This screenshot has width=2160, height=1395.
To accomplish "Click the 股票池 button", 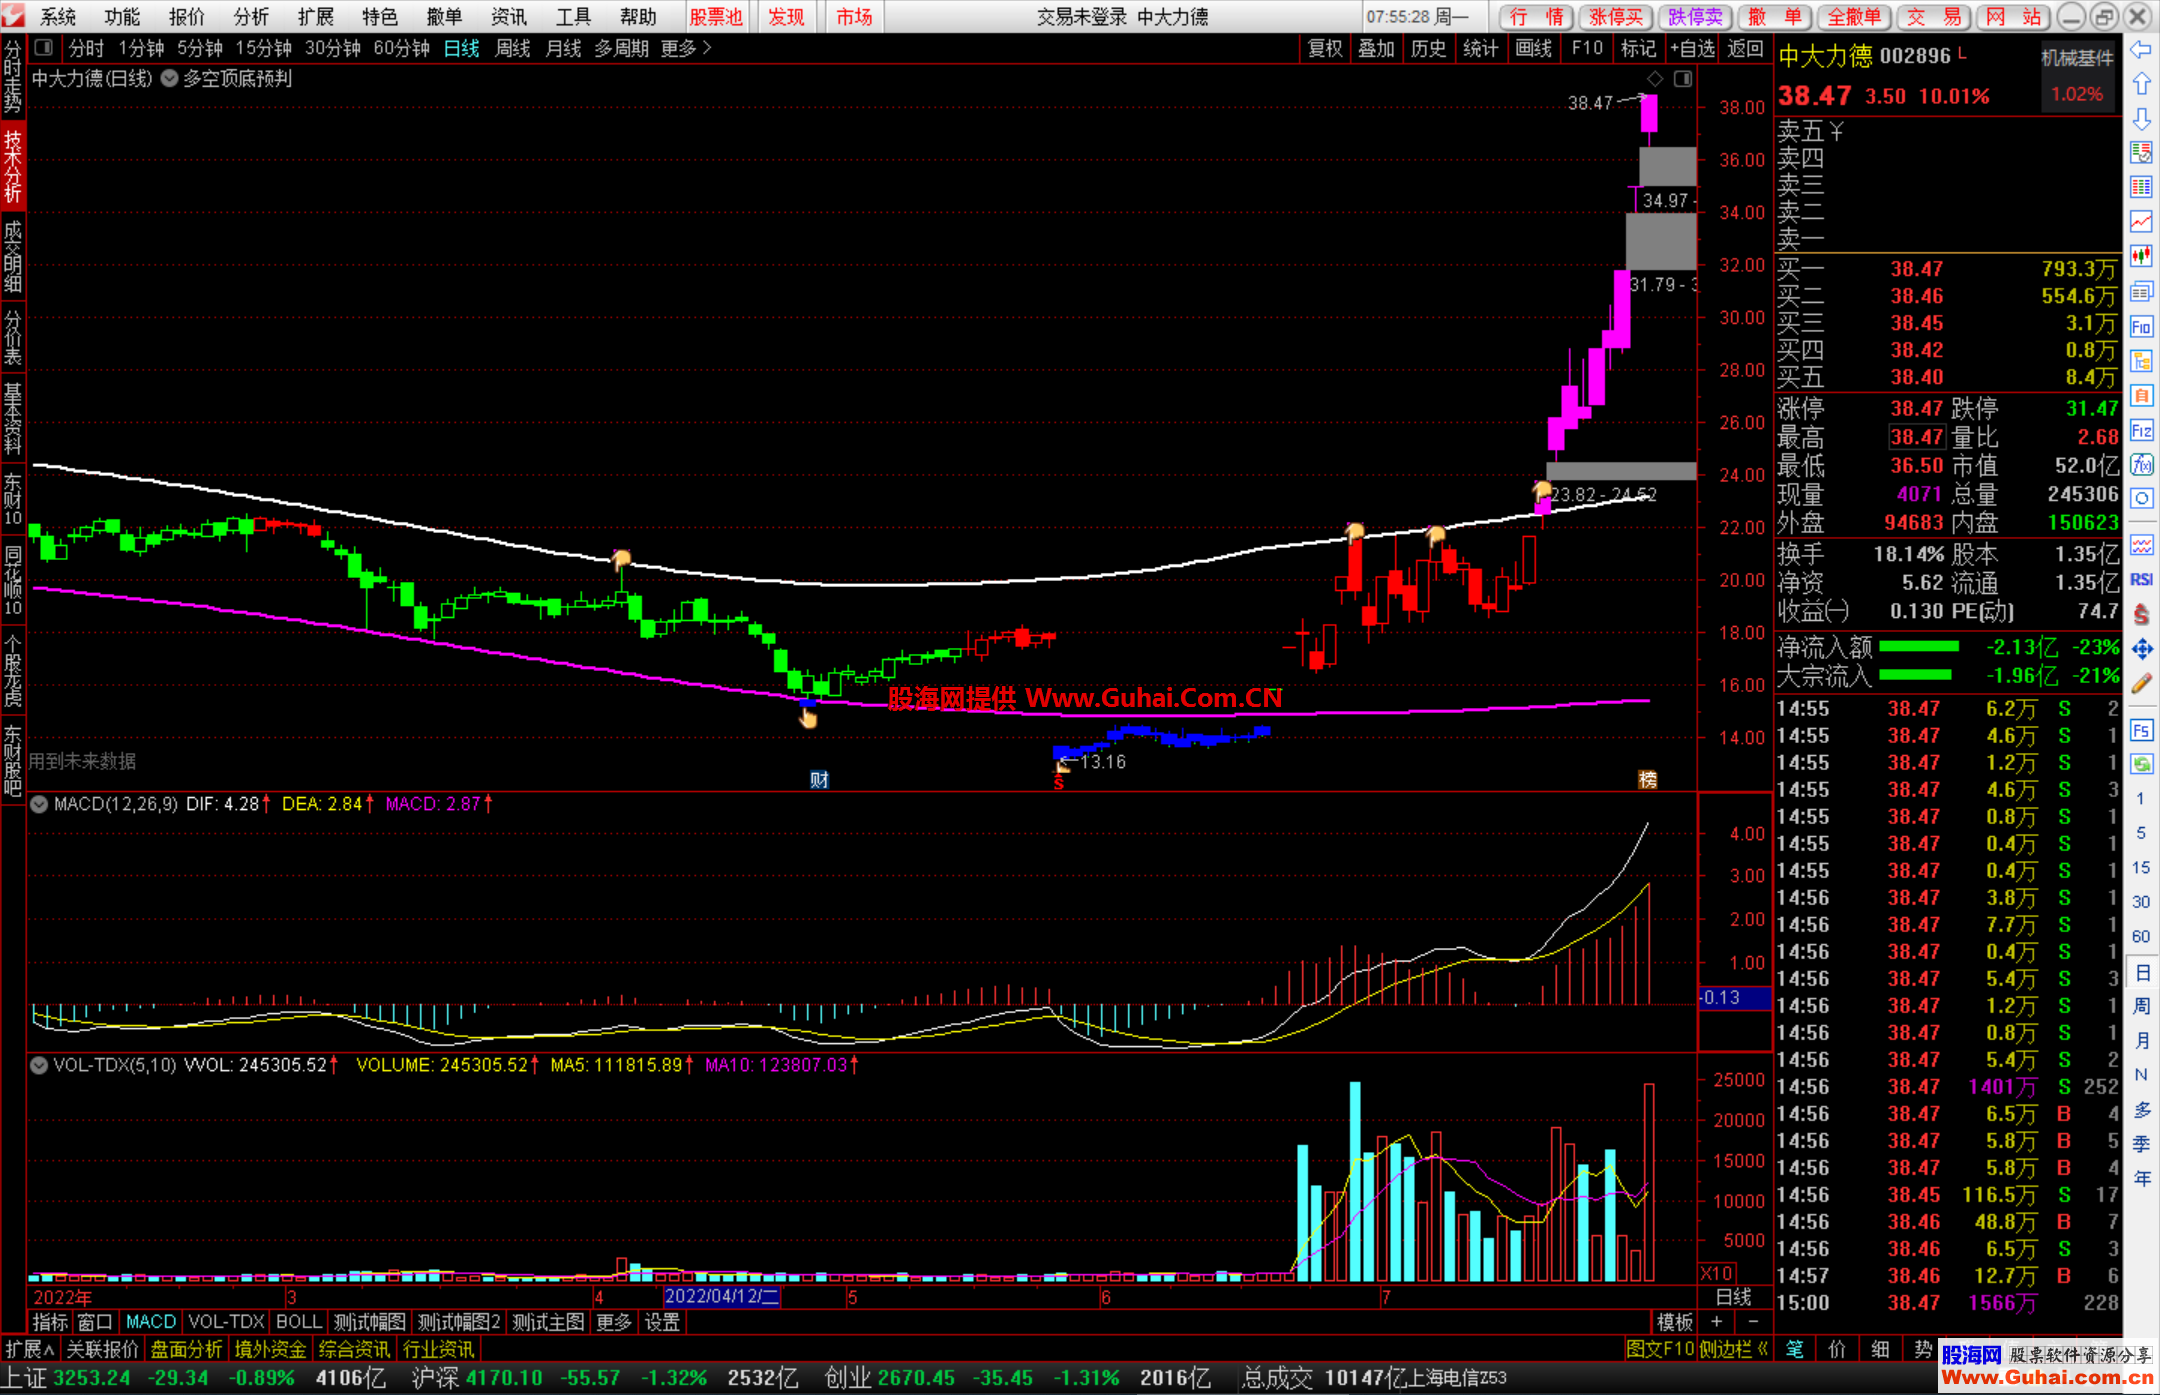I will tap(716, 17).
